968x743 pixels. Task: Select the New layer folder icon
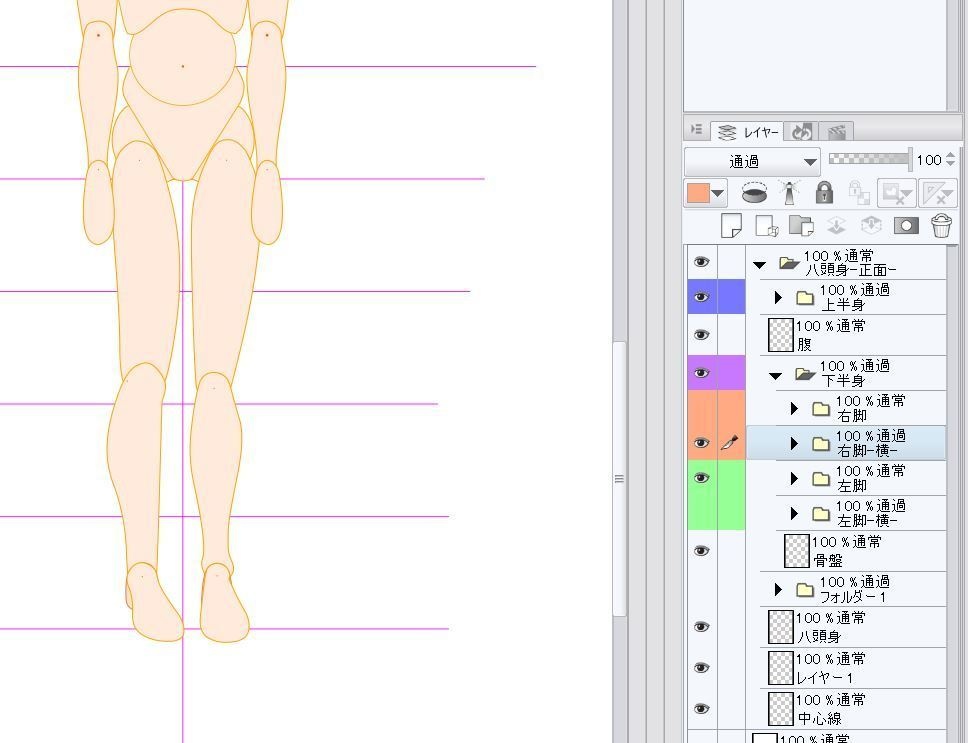click(800, 225)
